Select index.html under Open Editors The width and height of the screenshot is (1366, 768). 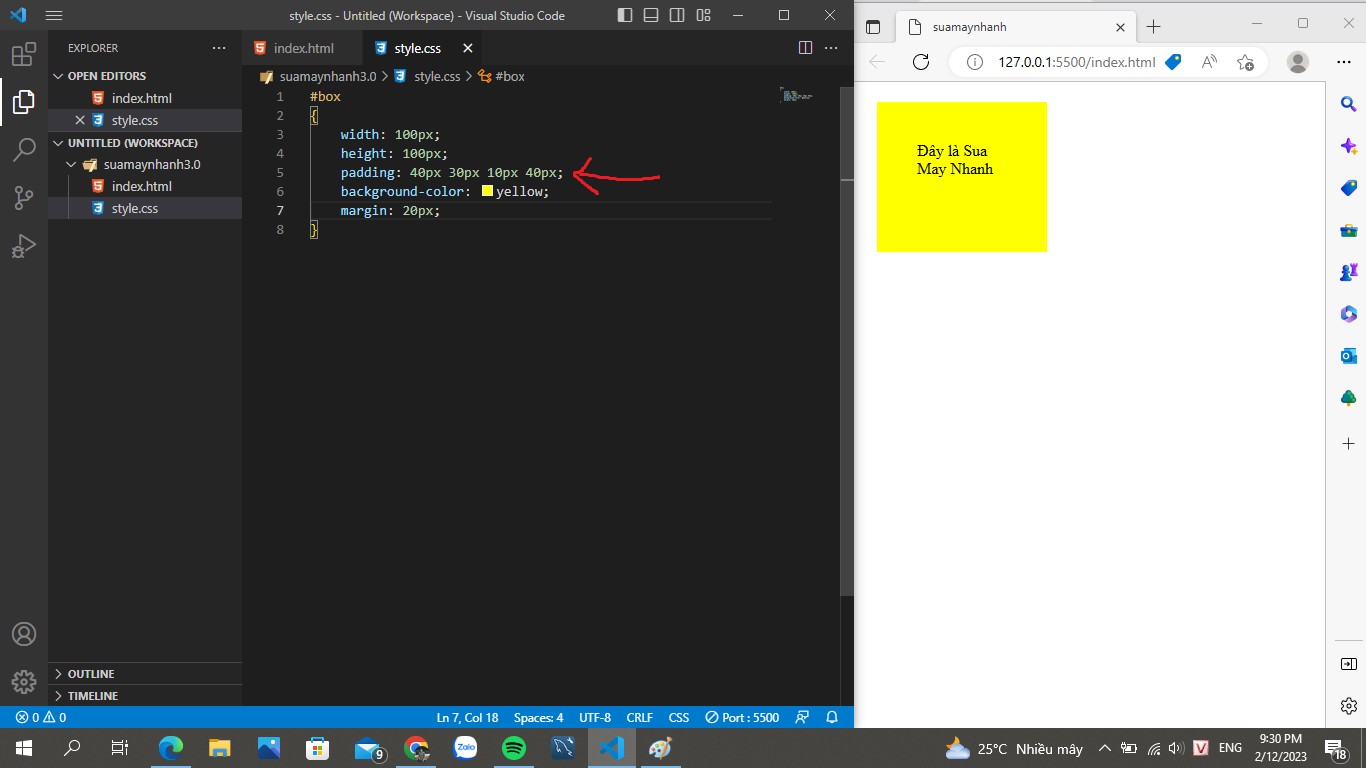145,98
